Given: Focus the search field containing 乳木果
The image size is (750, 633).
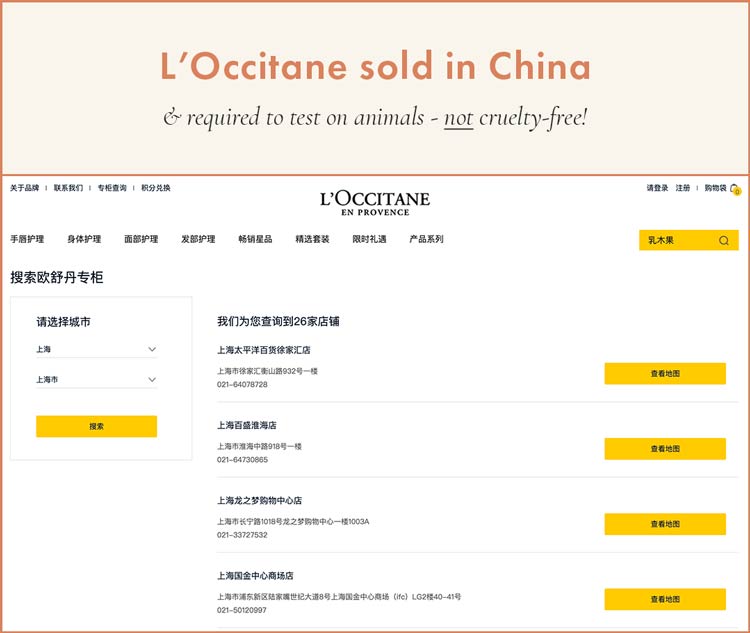Looking at the screenshot, I should click(676, 241).
